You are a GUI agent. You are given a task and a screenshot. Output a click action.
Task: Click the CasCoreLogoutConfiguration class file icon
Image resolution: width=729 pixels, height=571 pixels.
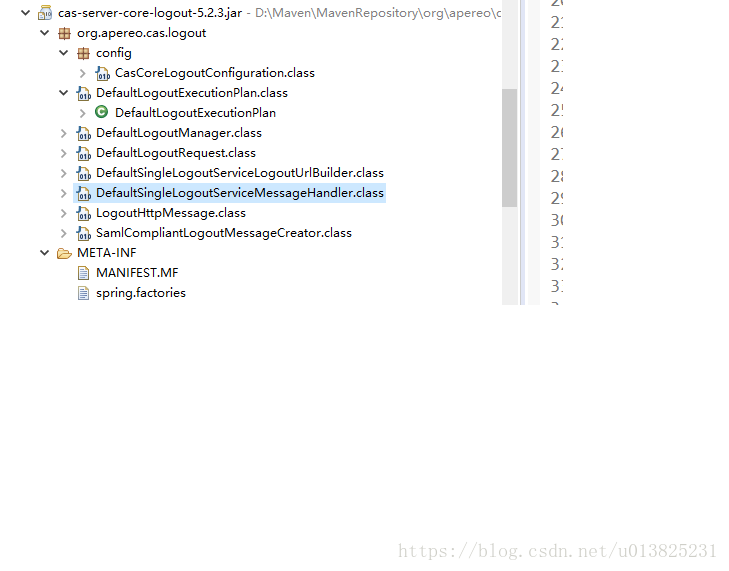[x=102, y=73]
